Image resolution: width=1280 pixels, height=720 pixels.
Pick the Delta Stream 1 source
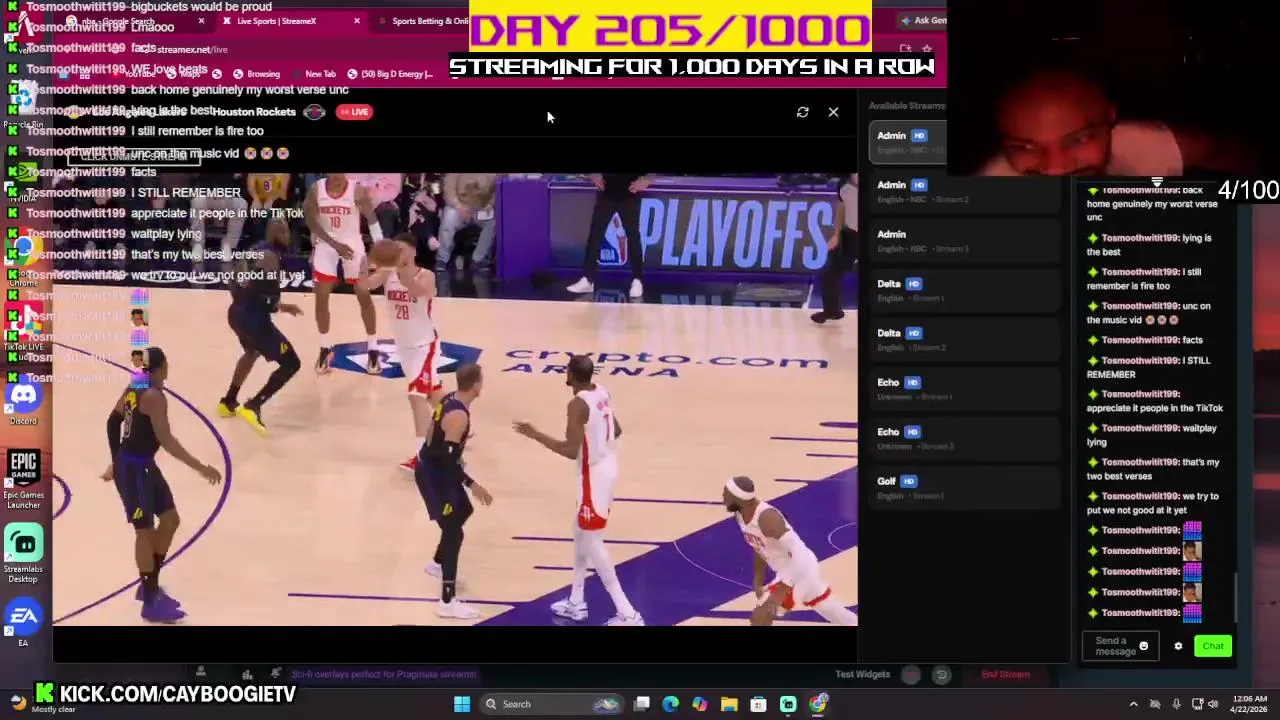(965, 290)
